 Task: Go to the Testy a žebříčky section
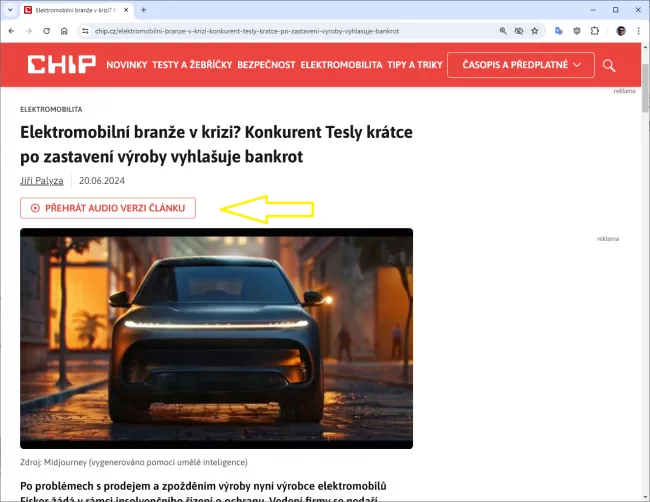click(191, 66)
